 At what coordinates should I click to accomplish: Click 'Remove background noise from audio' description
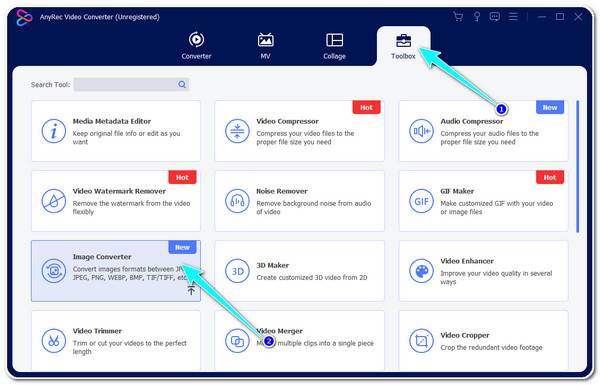(313, 203)
